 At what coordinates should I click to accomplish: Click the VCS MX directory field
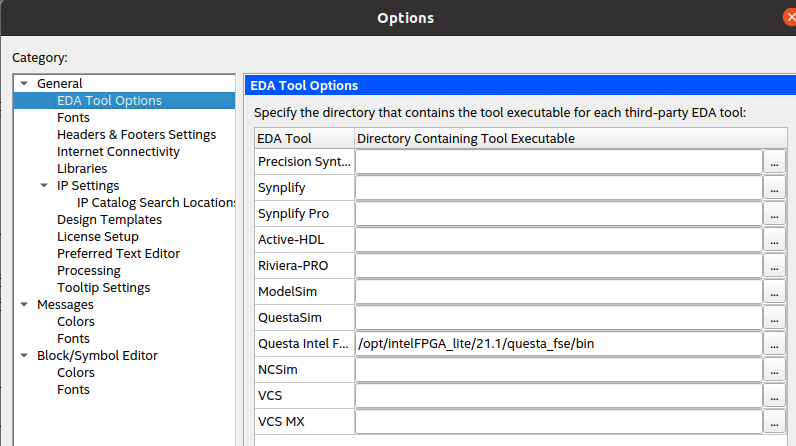point(559,422)
